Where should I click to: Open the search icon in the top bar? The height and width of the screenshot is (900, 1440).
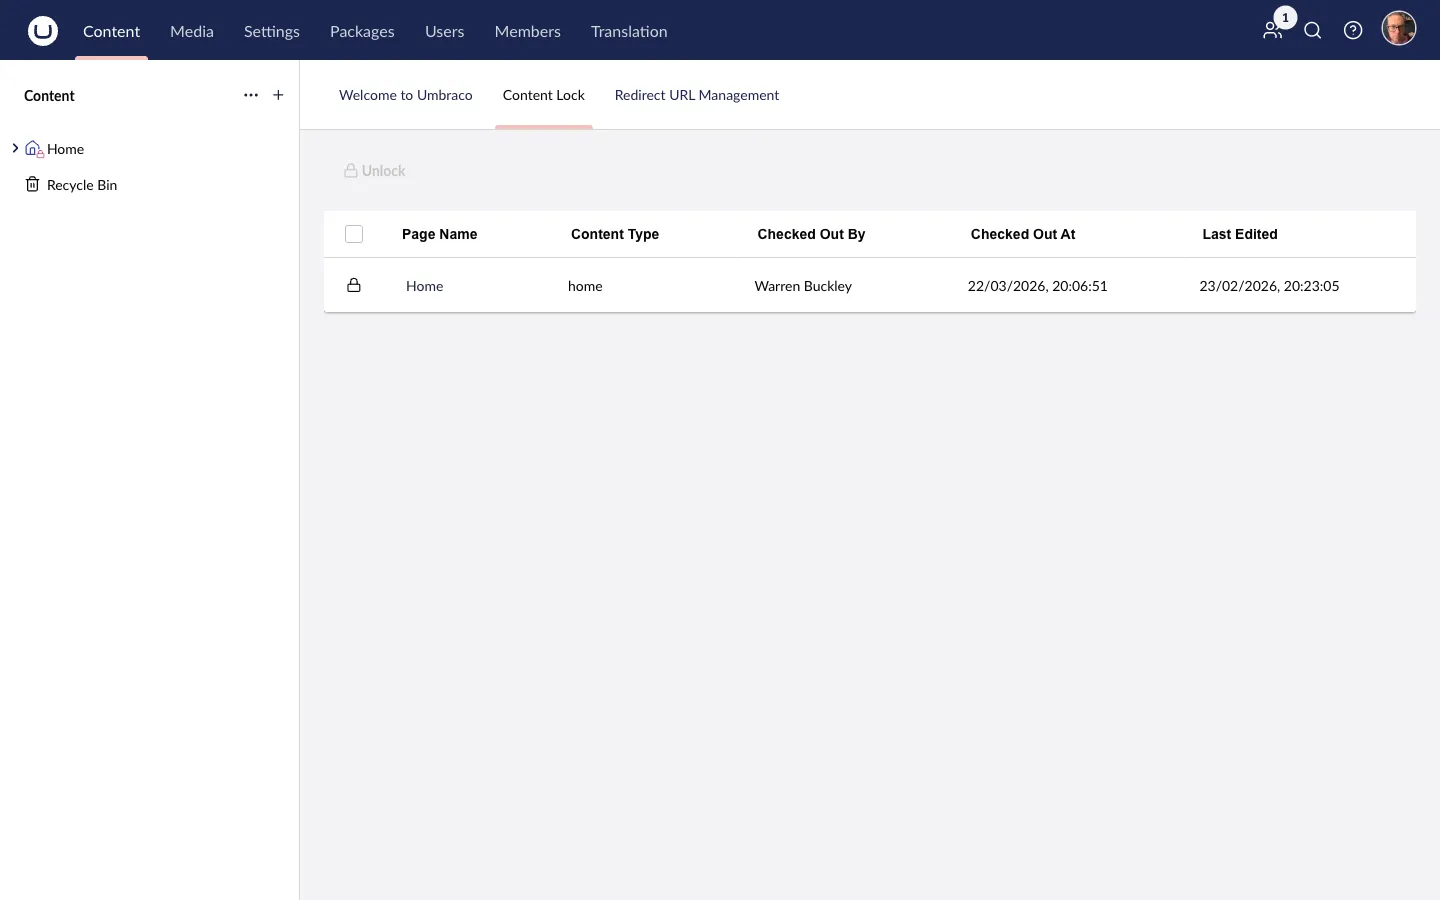[x=1312, y=30]
